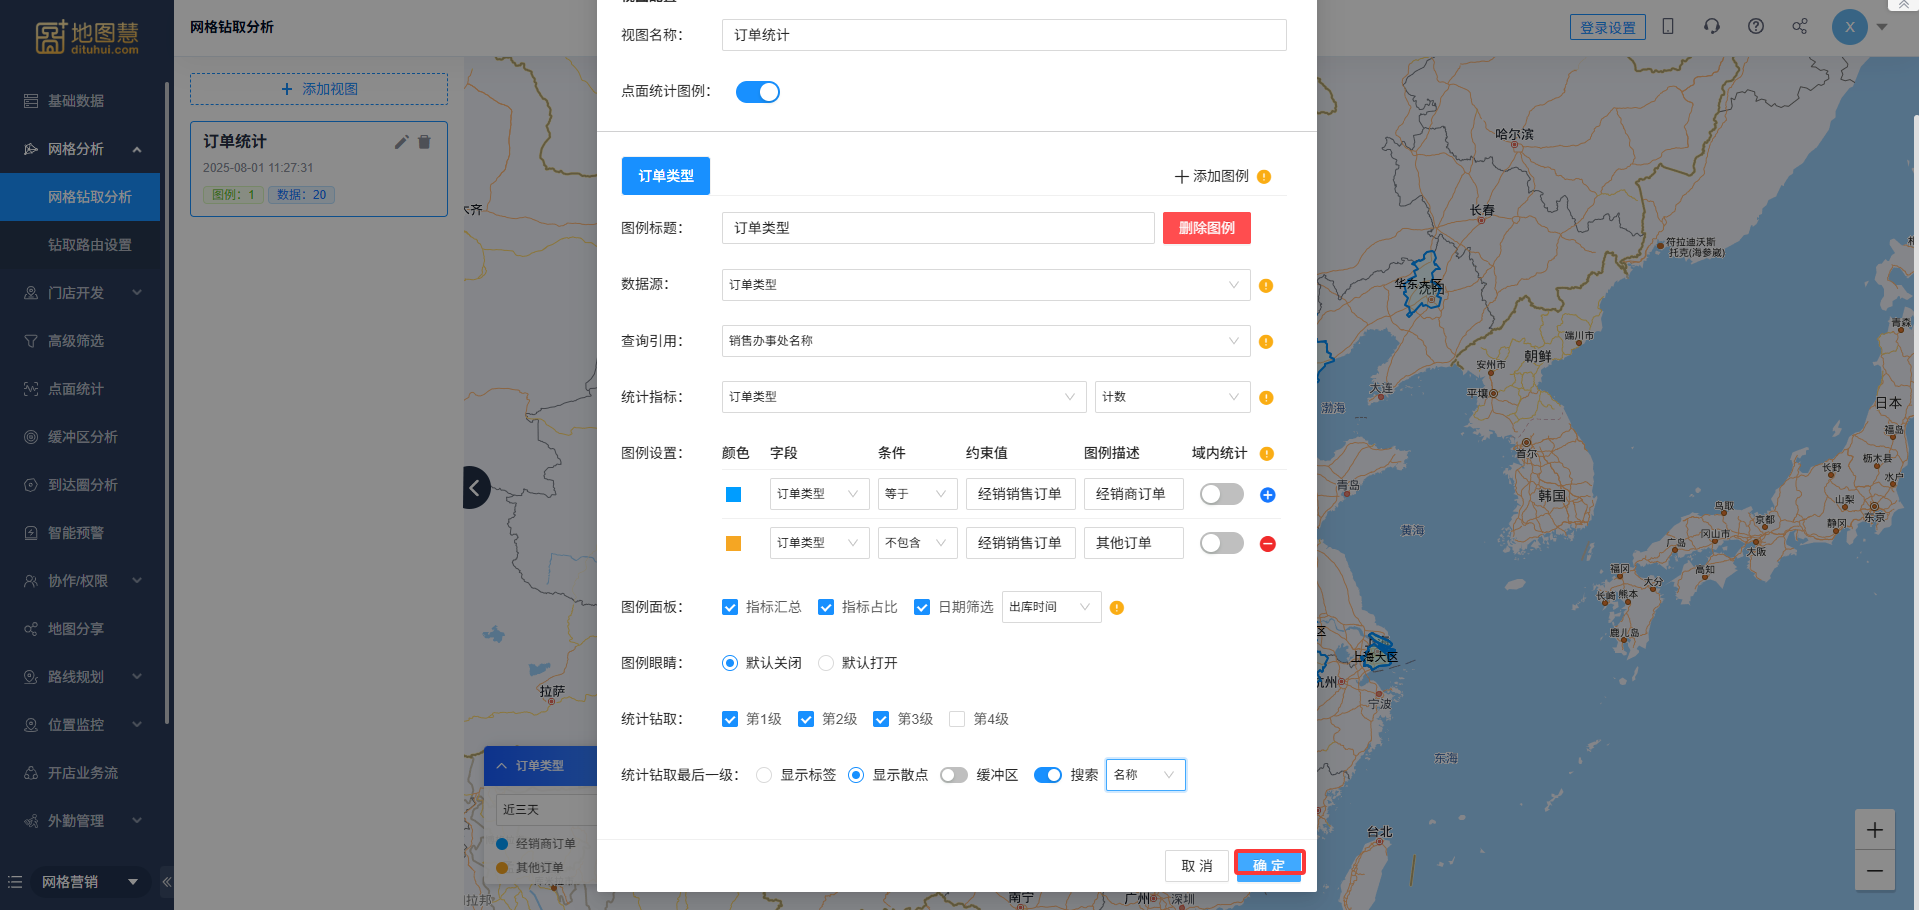Click the collapse panel left arrow button
1919x910 pixels.
476,488
